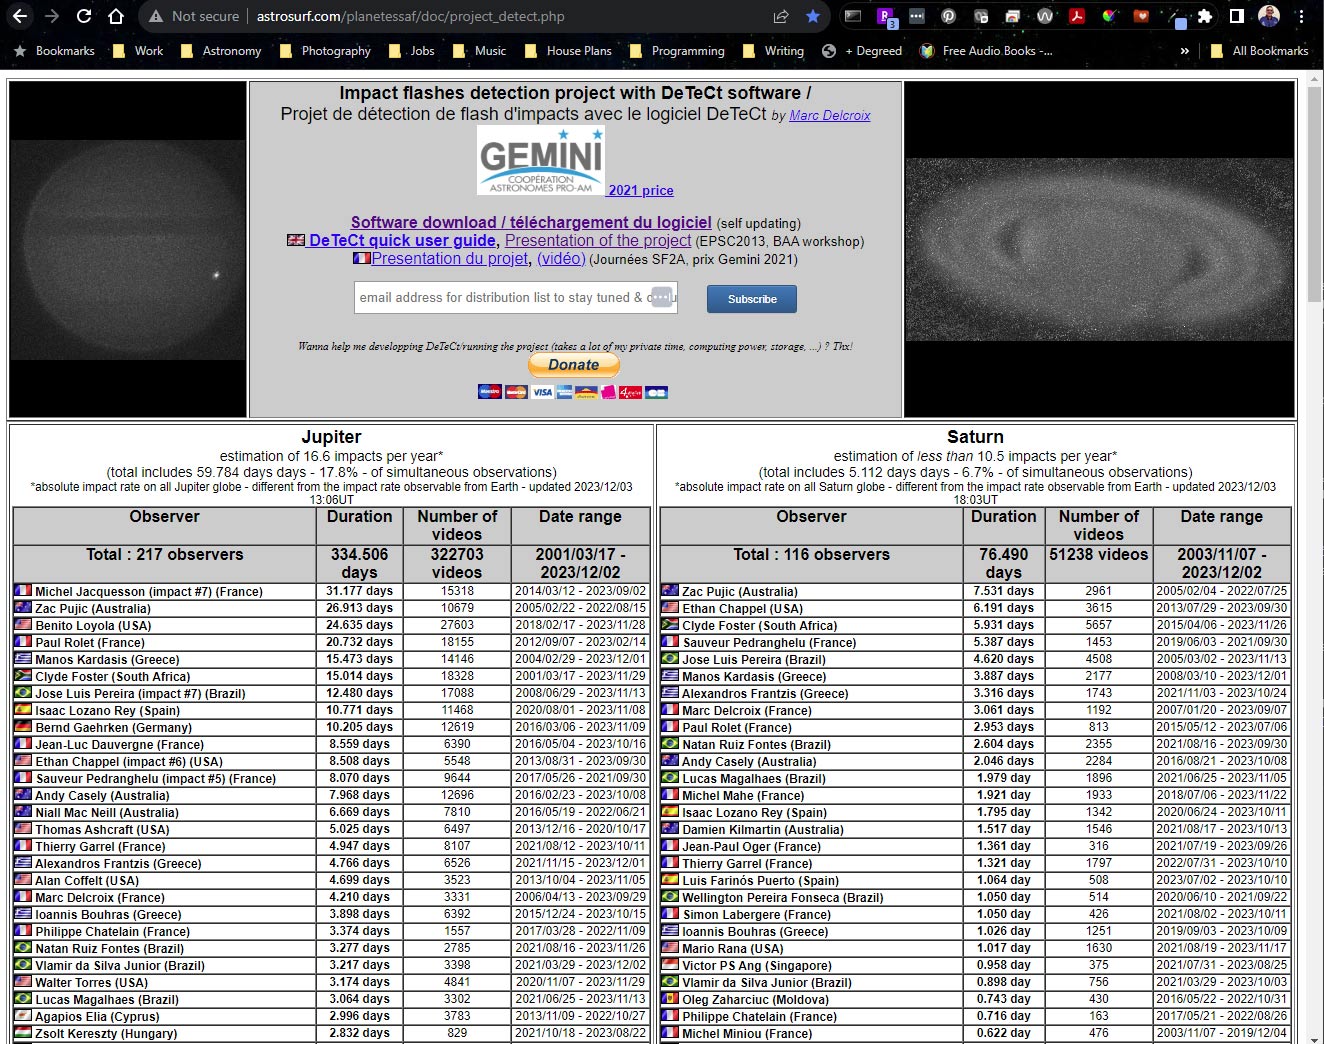1324x1044 pixels.
Task: Click the email address input field
Action: (515, 298)
